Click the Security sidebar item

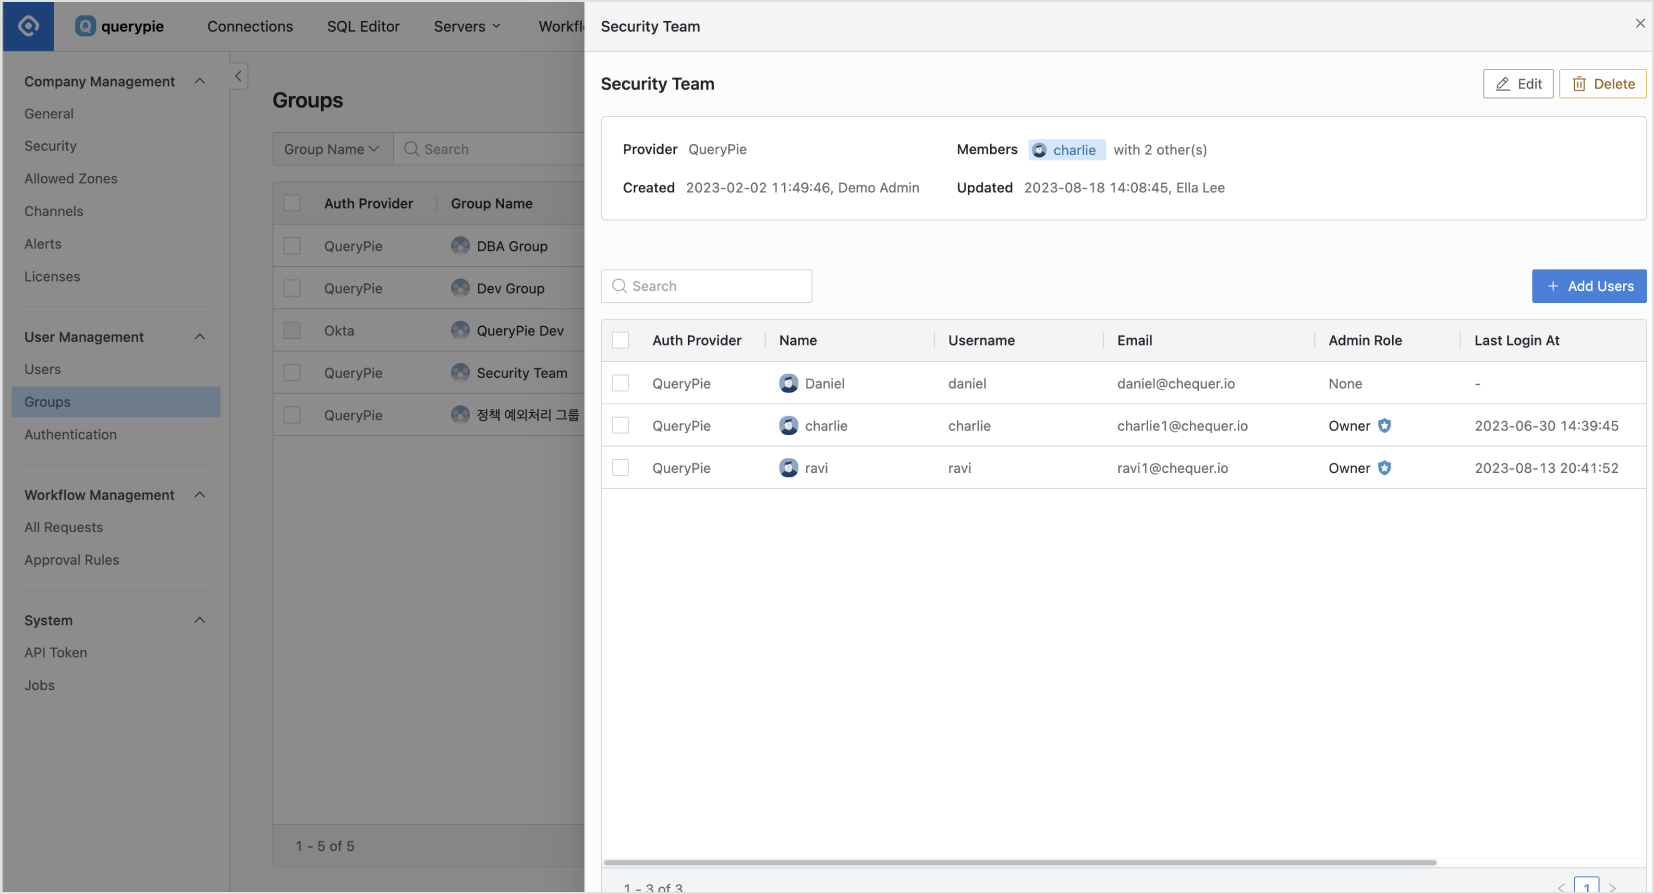(x=50, y=146)
